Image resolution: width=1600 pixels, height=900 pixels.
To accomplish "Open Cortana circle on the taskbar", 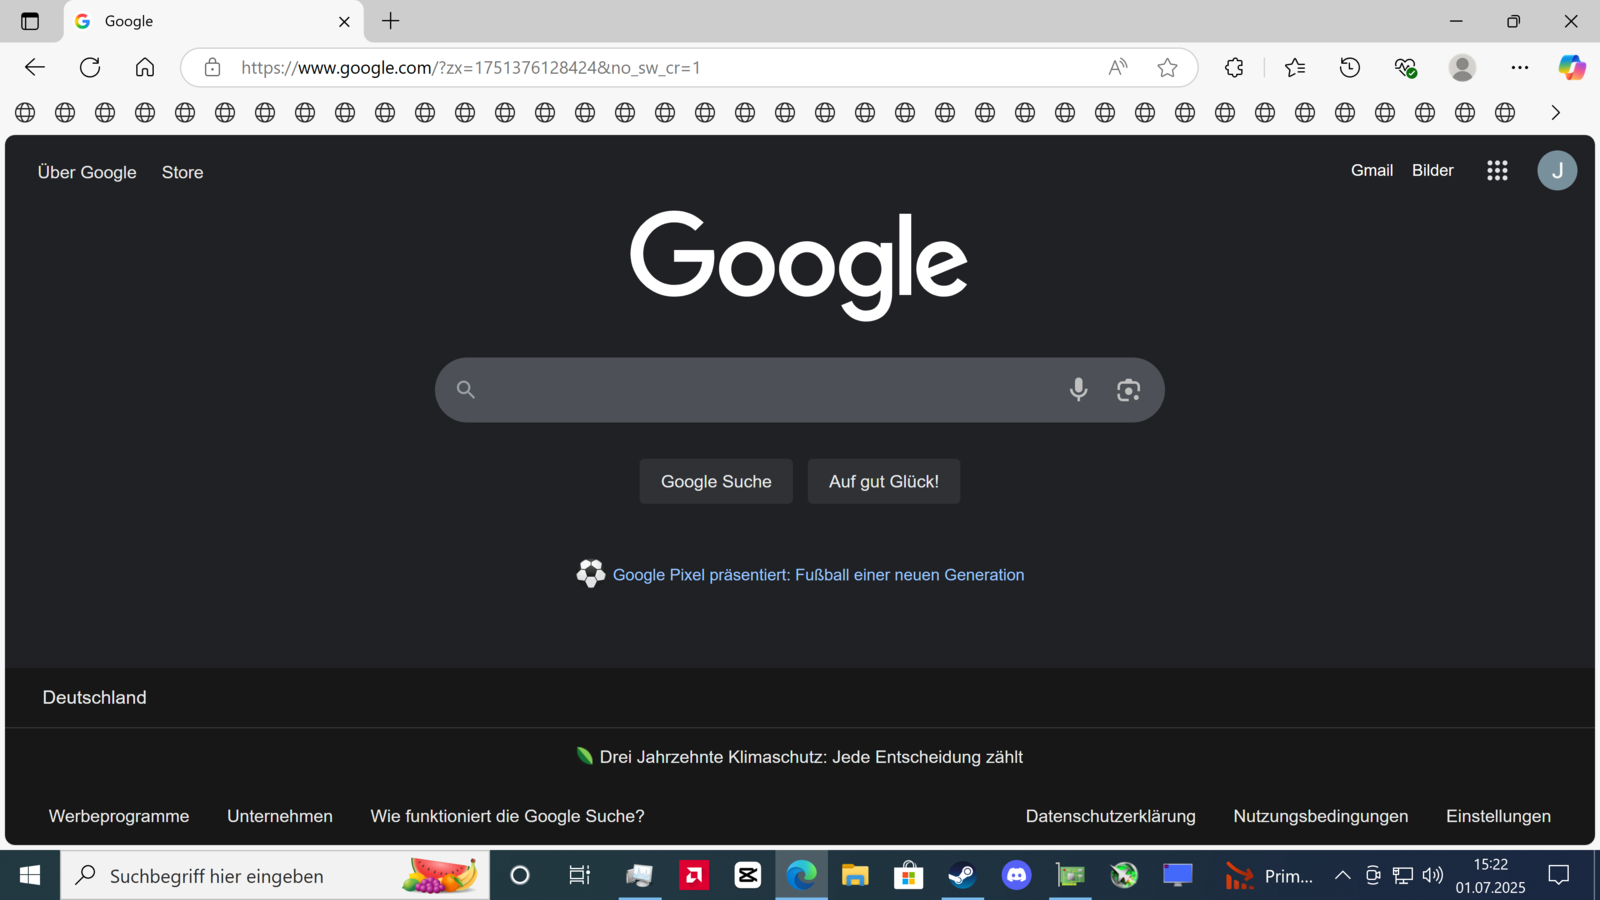I will click(520, 875).
